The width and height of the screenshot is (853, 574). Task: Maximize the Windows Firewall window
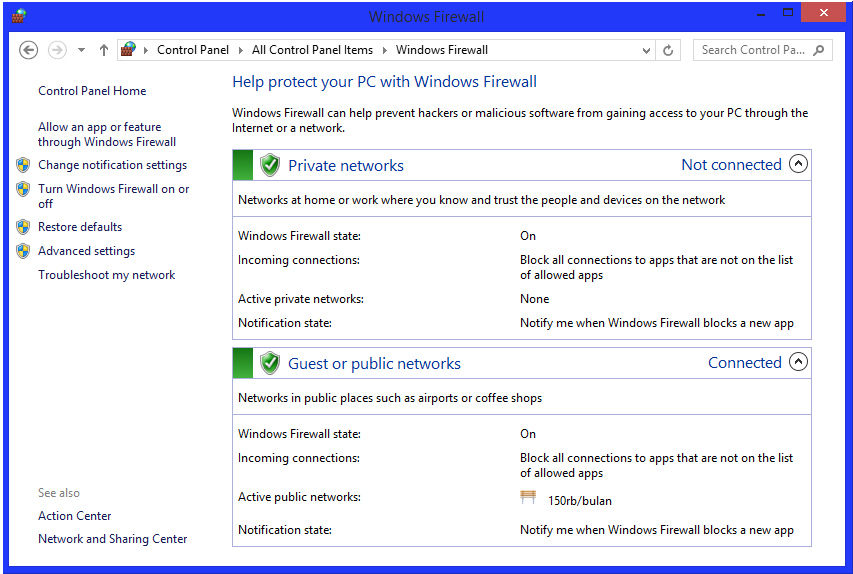(788, 13)
